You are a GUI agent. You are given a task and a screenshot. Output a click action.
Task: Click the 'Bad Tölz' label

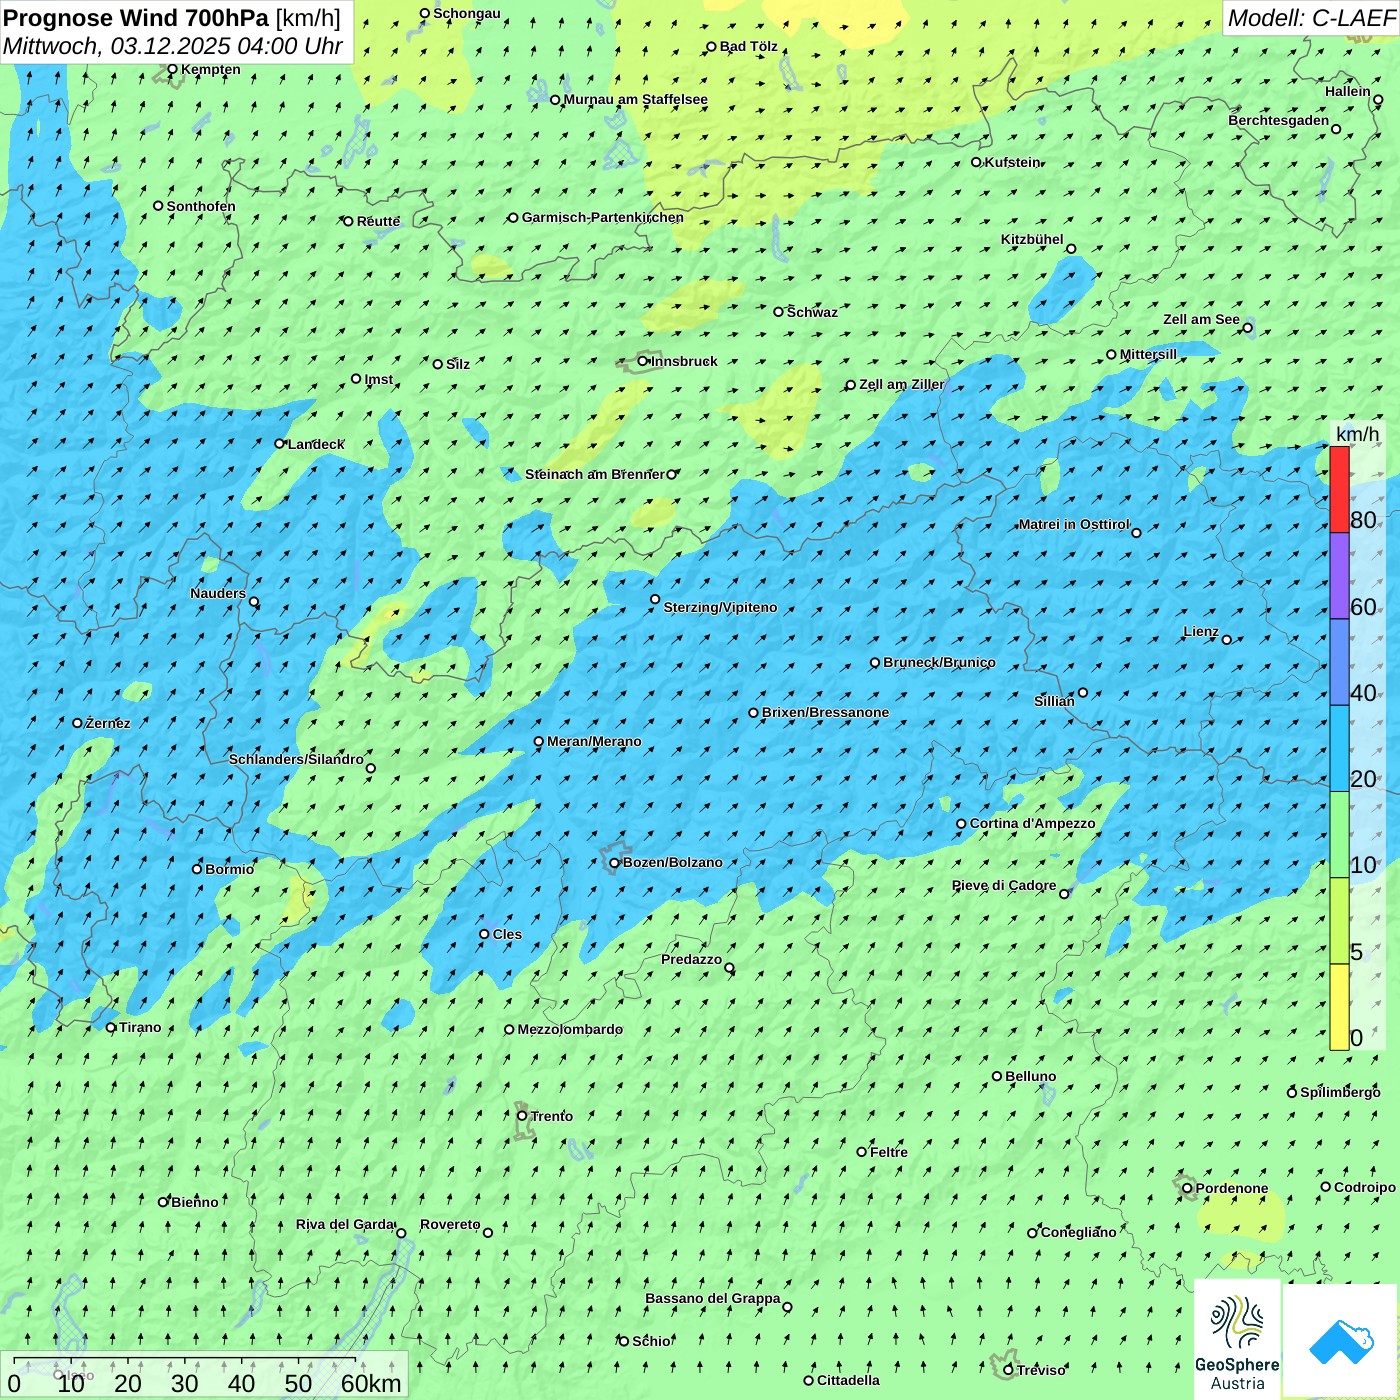click(x=749, y=46)
